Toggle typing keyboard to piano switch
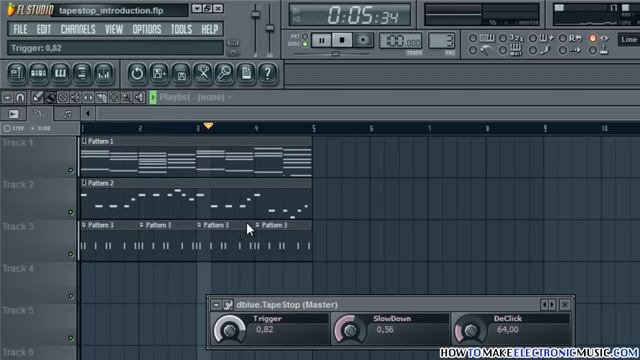640x360 pixels. (473, 38)
